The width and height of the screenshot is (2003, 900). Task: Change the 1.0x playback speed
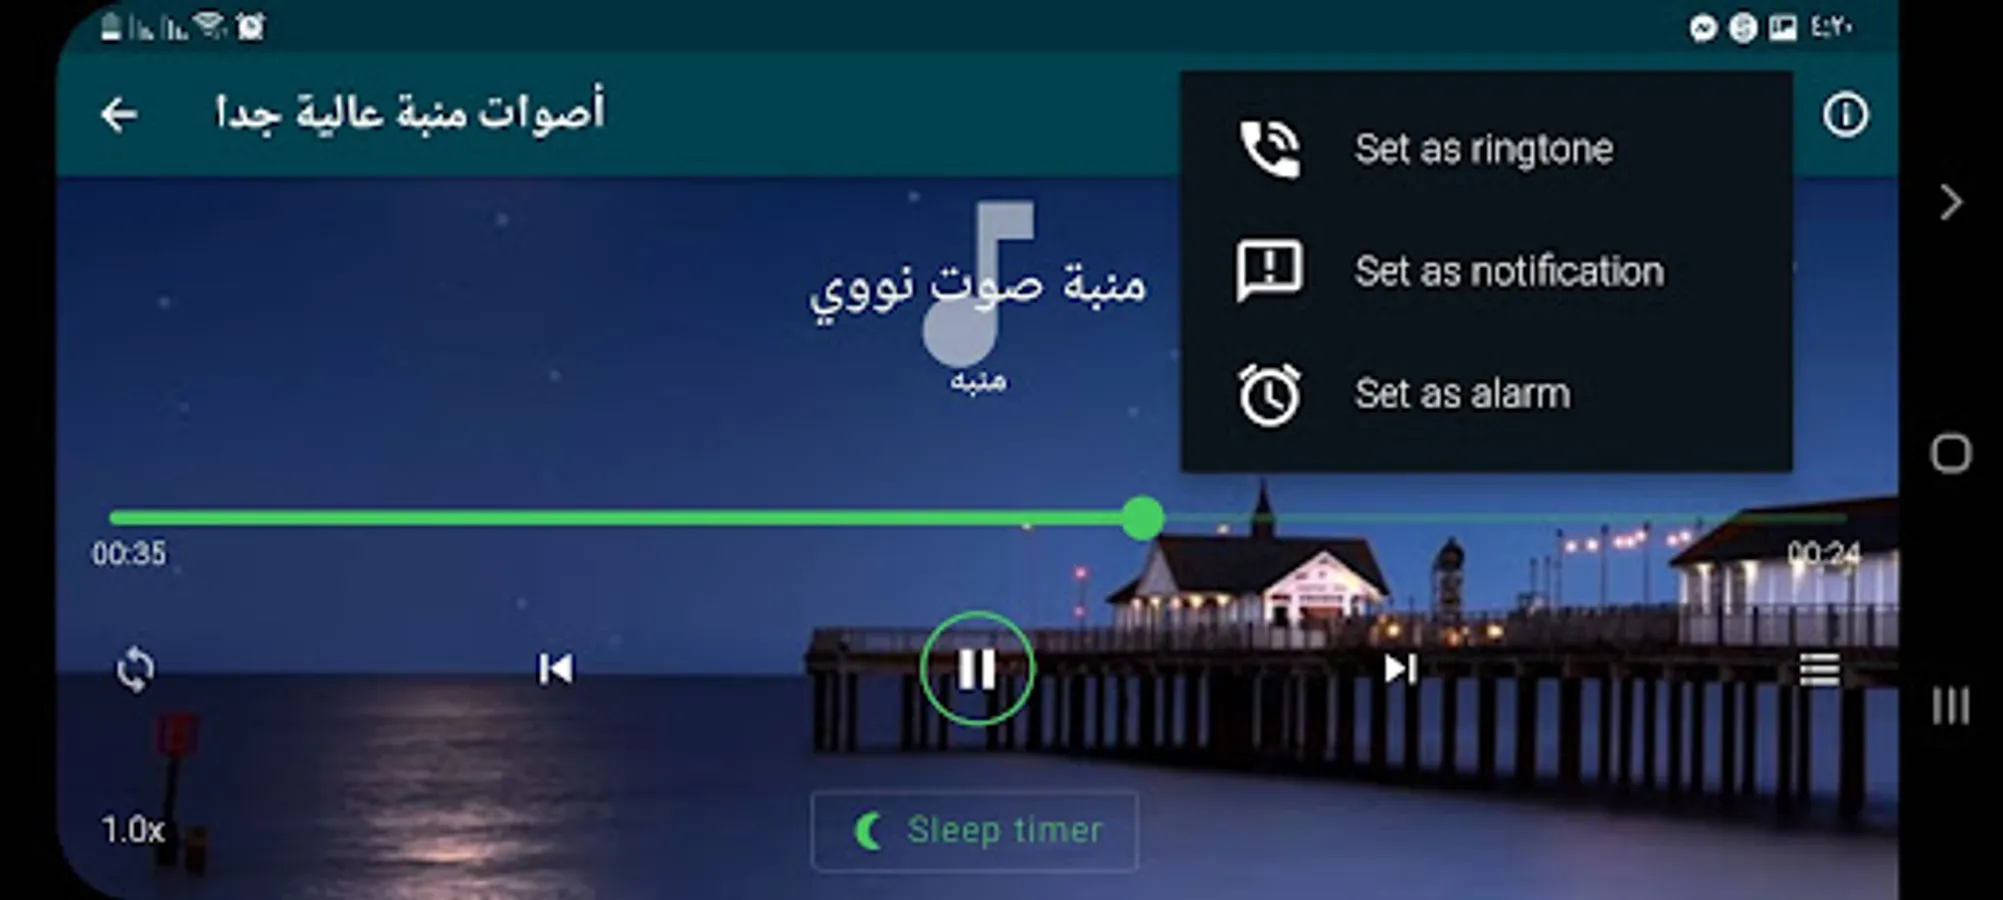tap(132, 829)
